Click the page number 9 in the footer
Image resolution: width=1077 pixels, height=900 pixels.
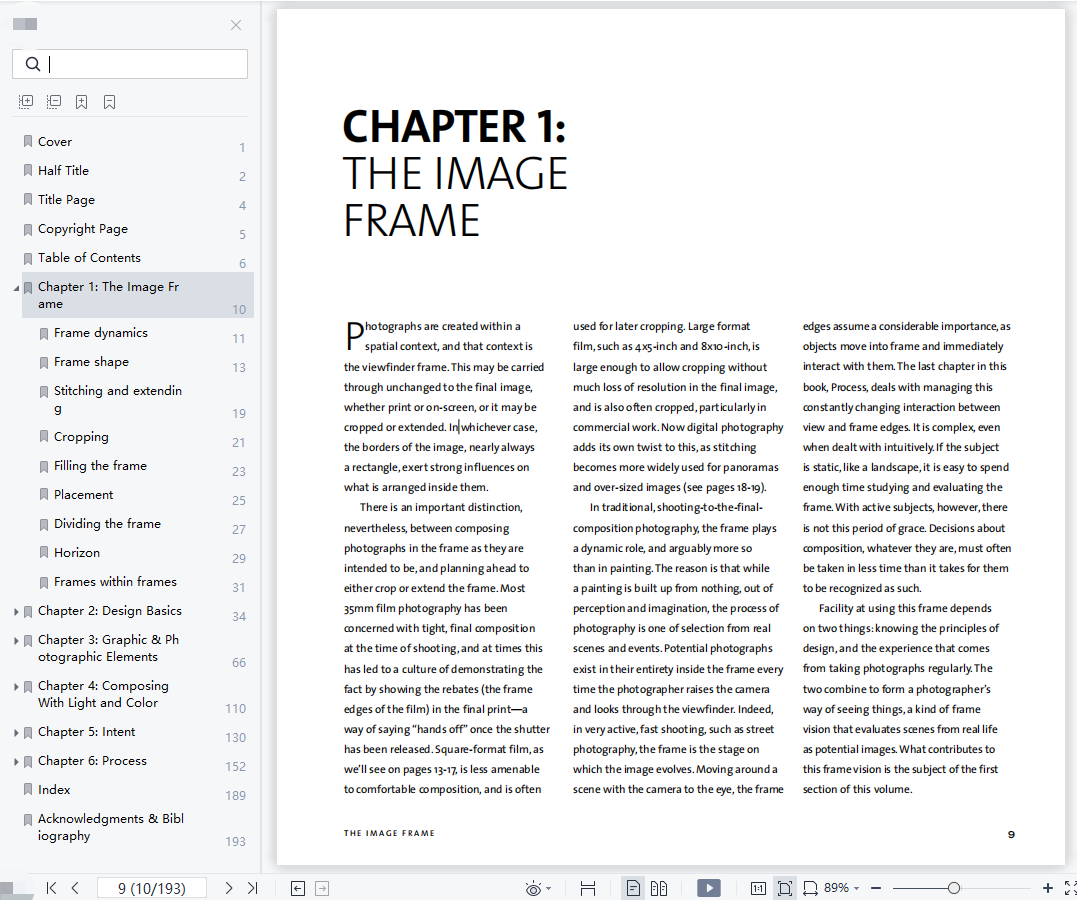pos(1011,834)
